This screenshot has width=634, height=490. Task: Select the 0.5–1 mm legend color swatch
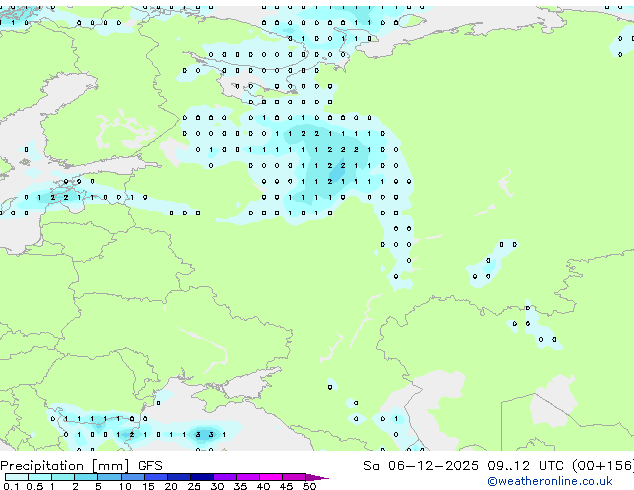point(40,477)
